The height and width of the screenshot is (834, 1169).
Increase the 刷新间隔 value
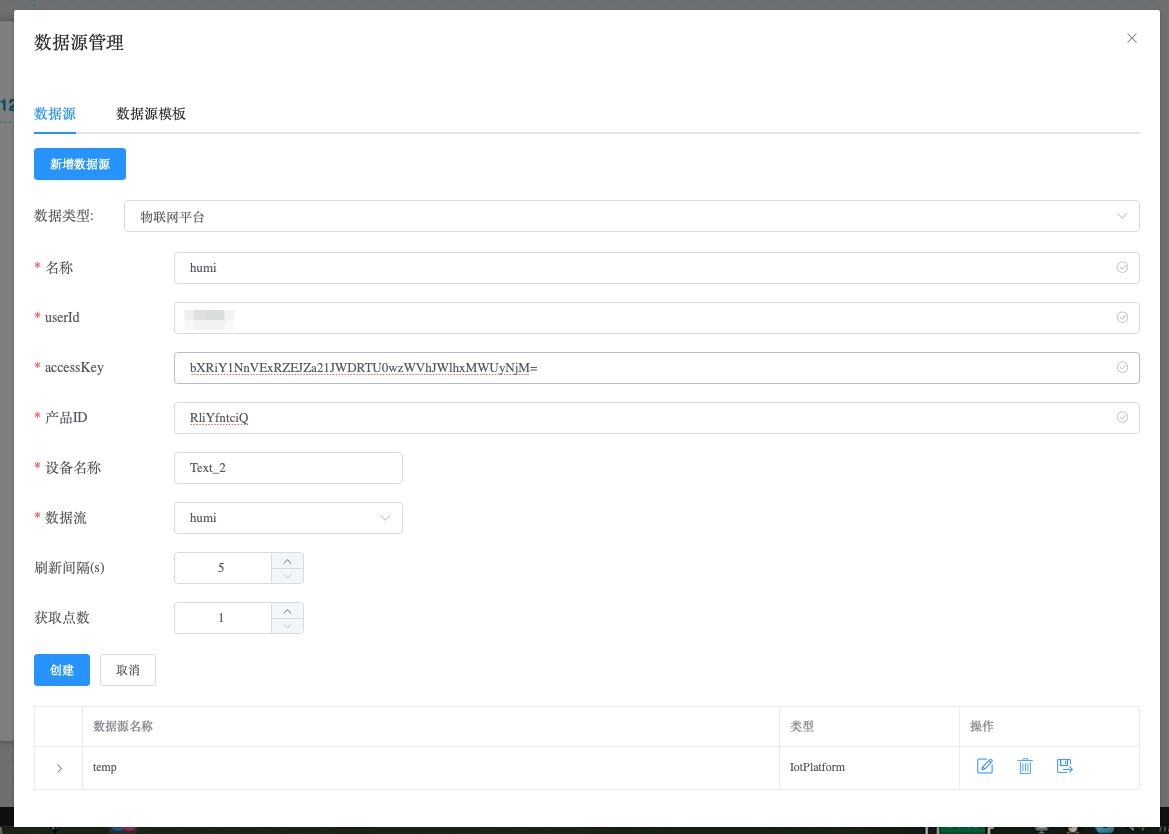(288, 560)
